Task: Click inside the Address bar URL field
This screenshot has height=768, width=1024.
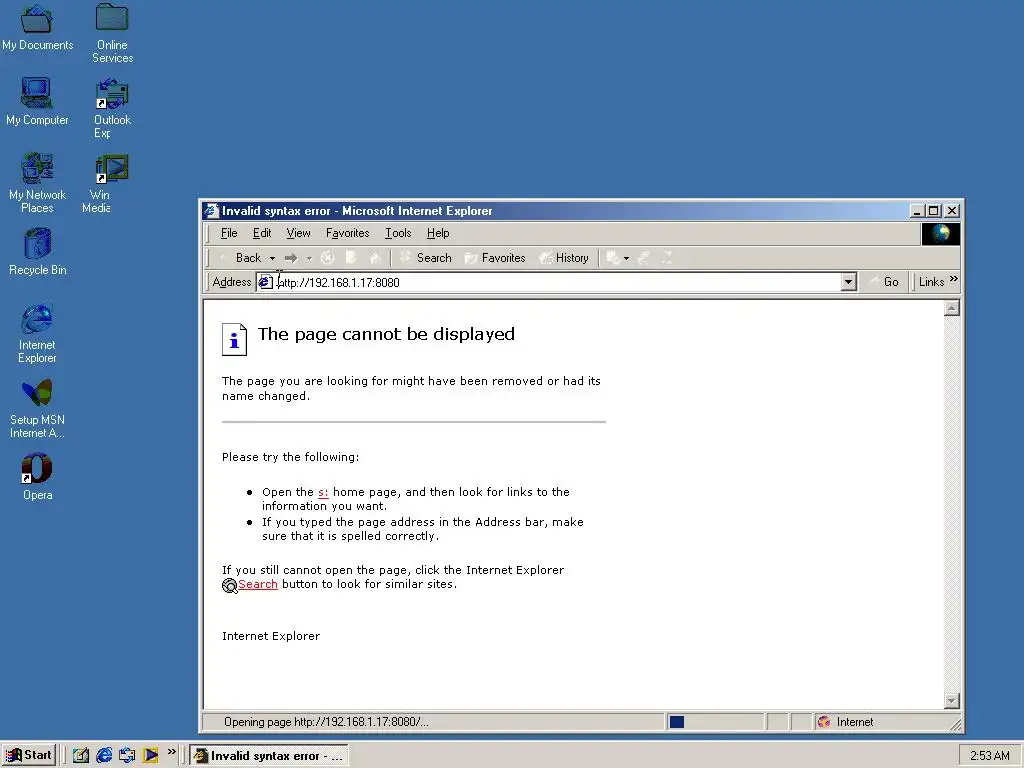Action: [558, 282]
